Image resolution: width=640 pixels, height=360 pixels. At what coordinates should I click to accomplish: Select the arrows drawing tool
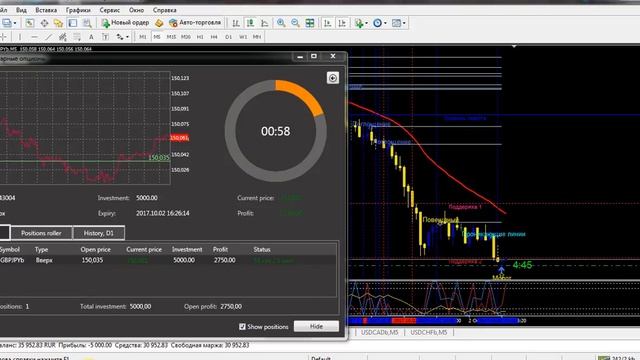120,37
